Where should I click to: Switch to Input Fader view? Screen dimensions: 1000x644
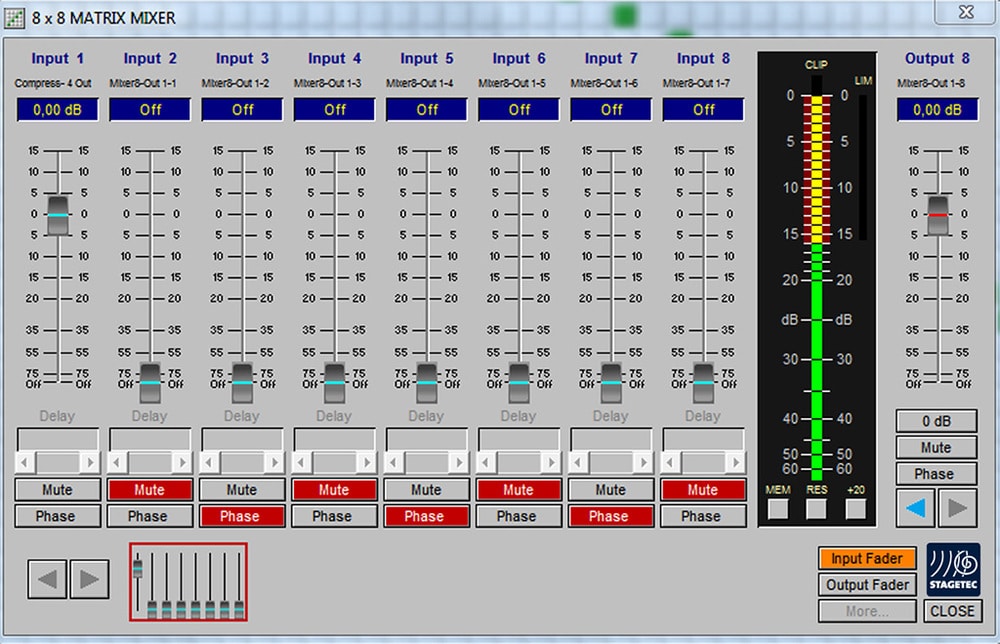(x=866, y=559)
